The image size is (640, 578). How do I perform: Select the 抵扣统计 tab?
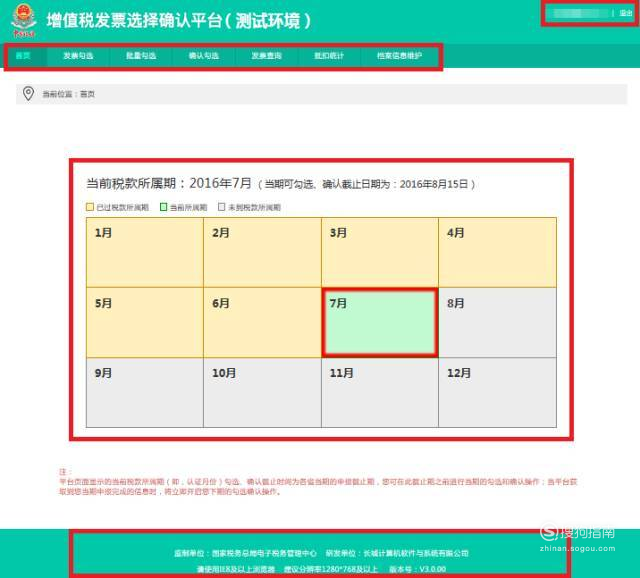click(x=329, y=56)
